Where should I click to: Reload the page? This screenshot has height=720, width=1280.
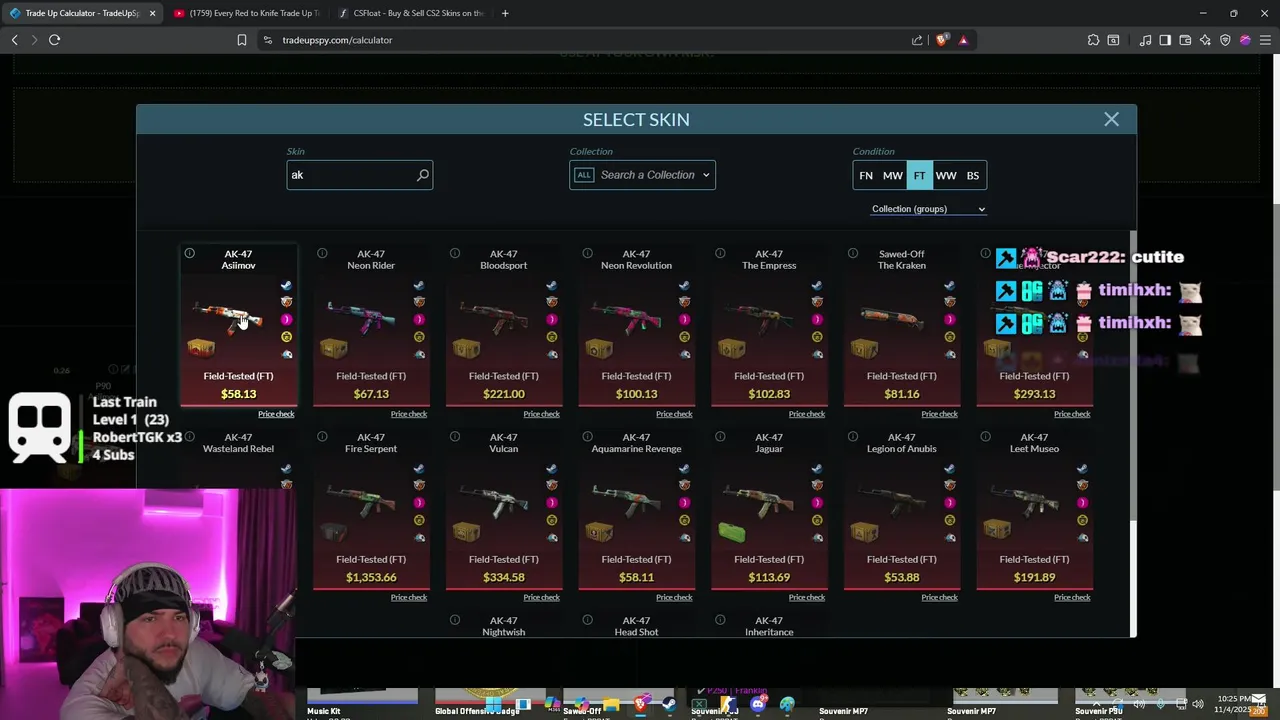pos(55,40)
